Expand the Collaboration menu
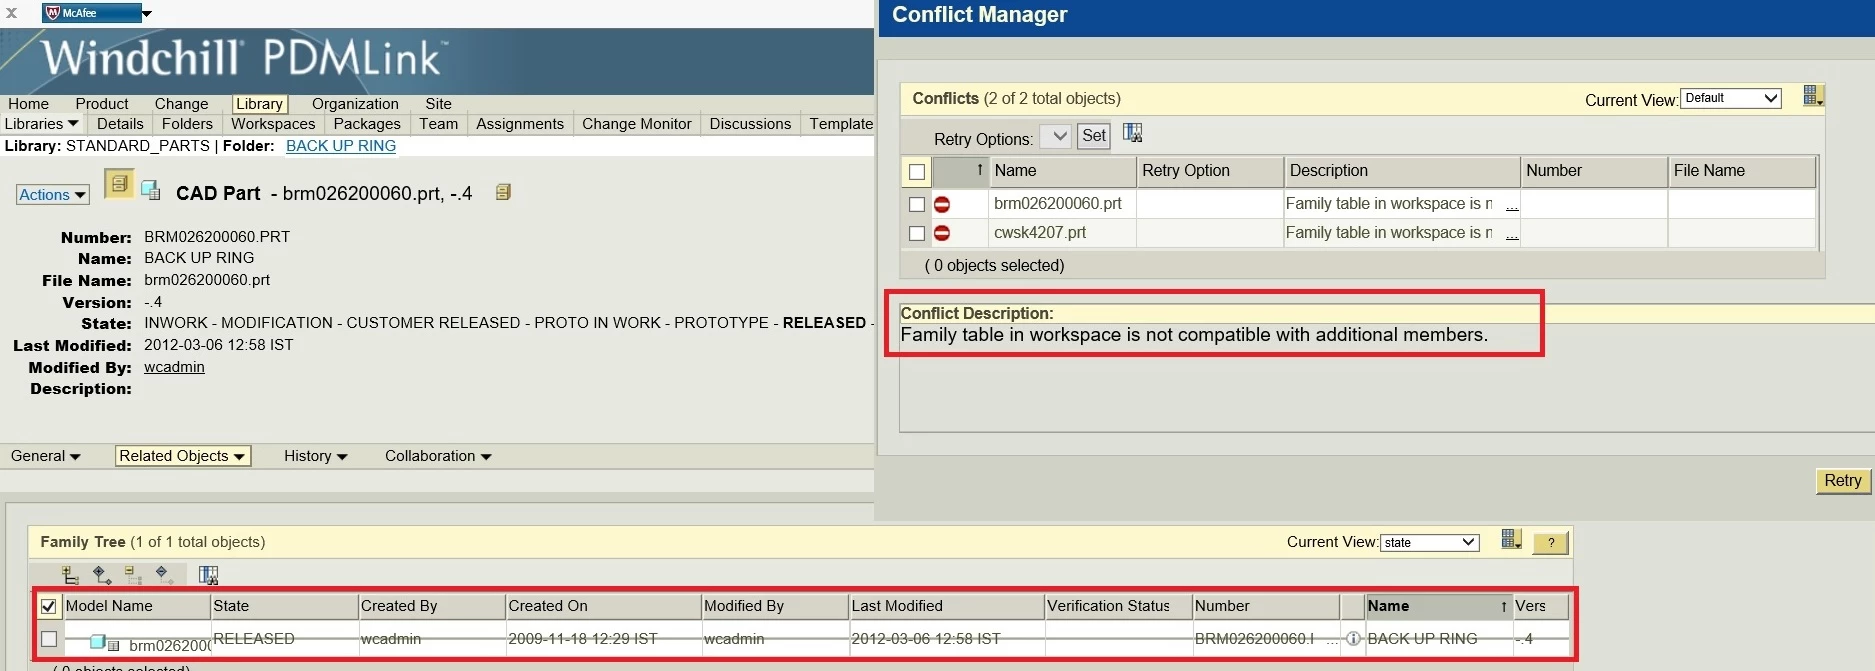 click(438, 456)
